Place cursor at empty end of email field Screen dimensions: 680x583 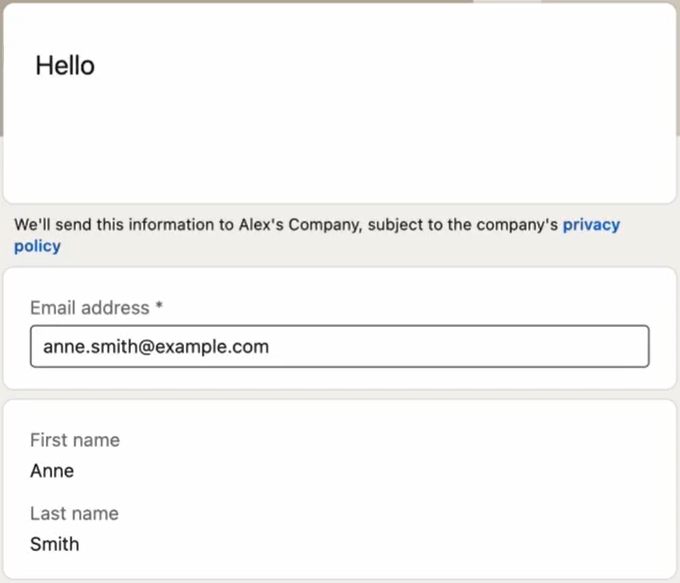click(x=500, y=347)
